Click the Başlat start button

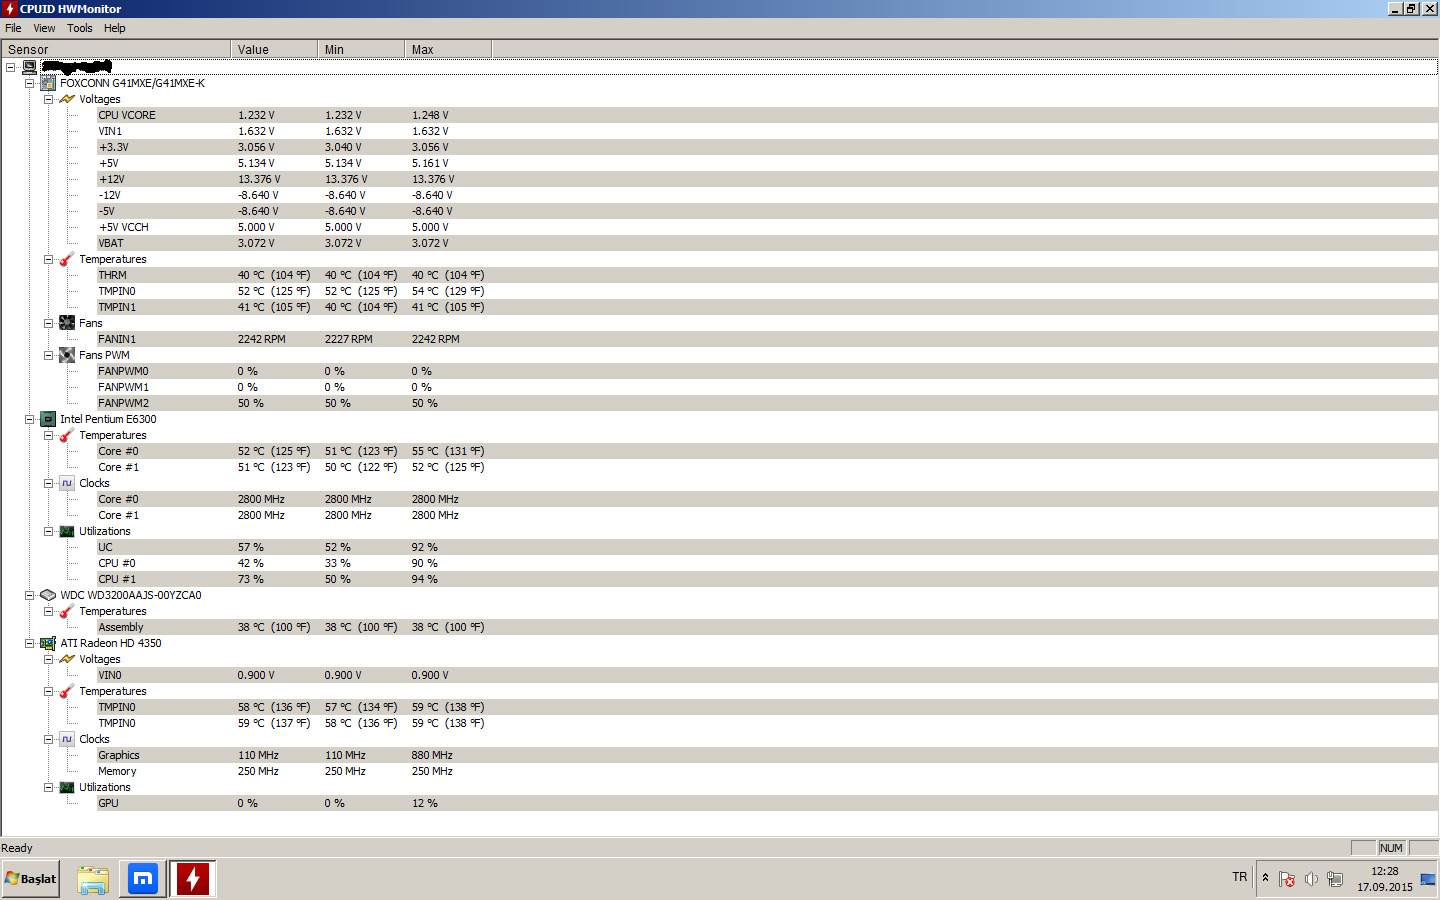point(31,879)
